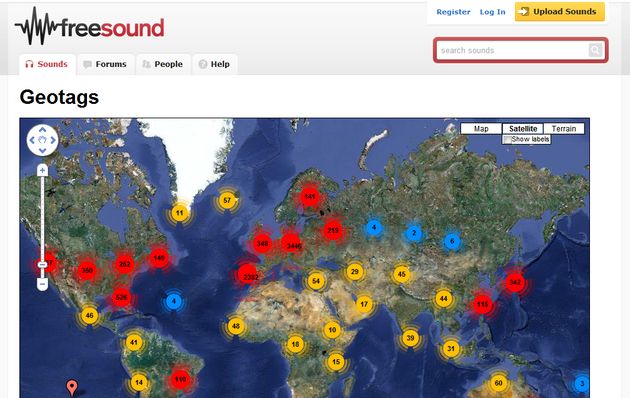Pan the map down arrow
Screen dimensions: 630x398
[x=43, y=151]
